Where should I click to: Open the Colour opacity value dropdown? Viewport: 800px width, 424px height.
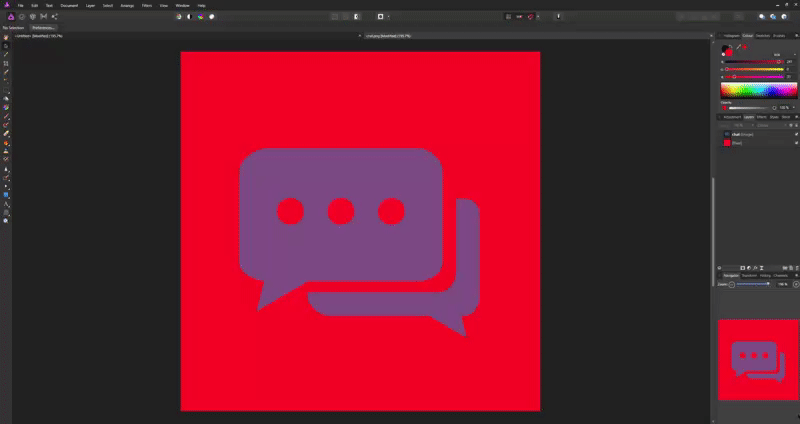tap(794, 108)
